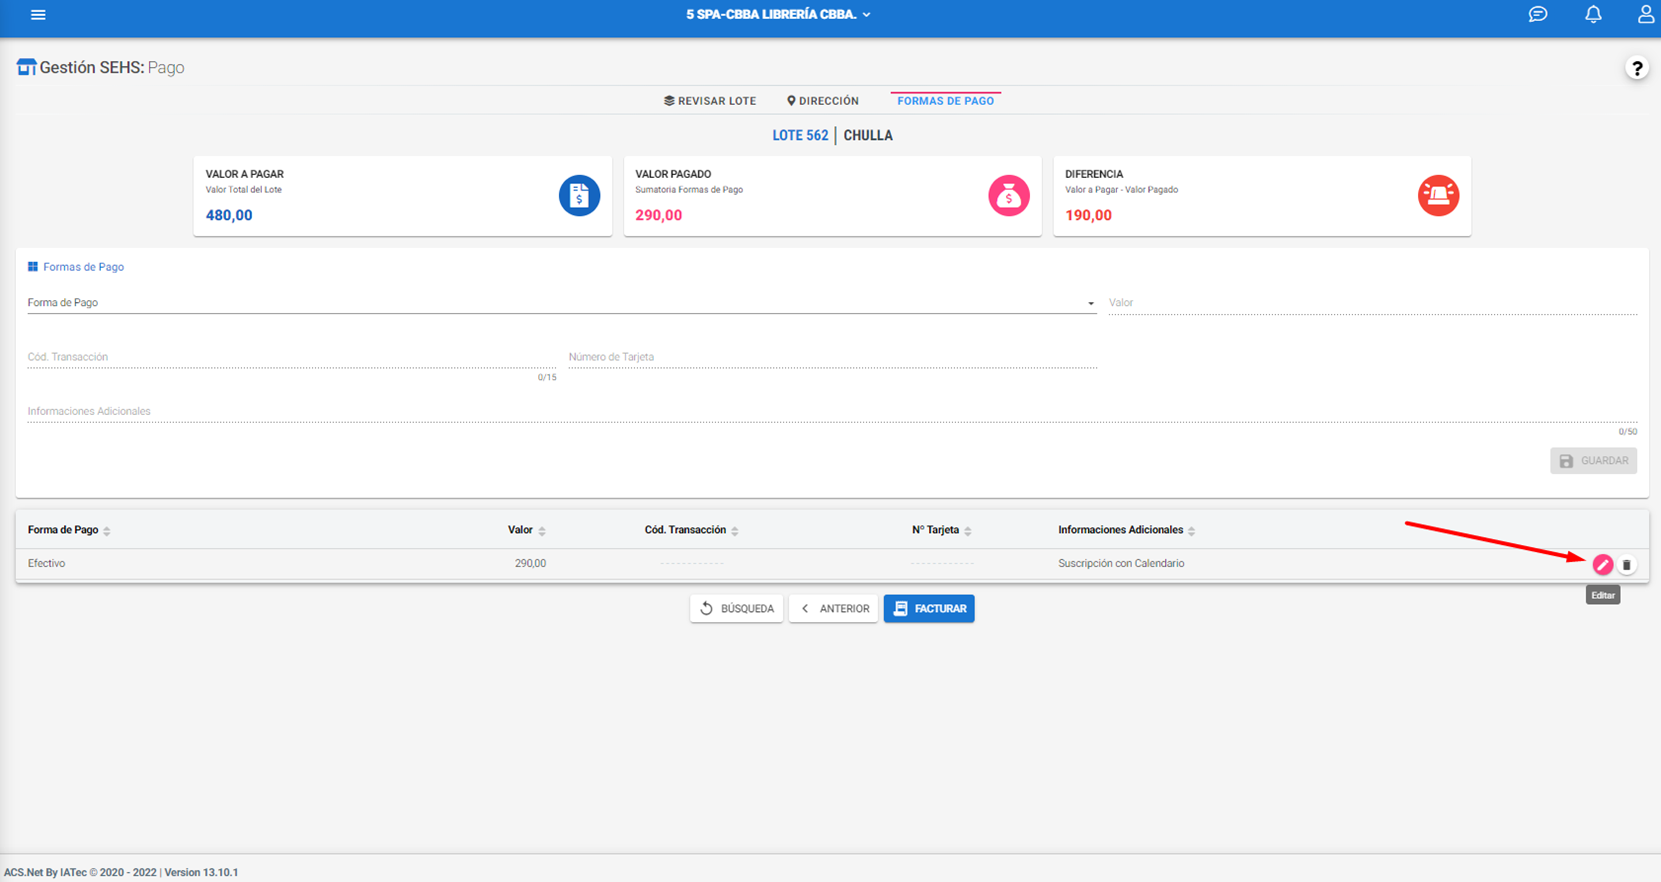
Task: Click the 290,00 cell in table row
Action: click(530, 563)
